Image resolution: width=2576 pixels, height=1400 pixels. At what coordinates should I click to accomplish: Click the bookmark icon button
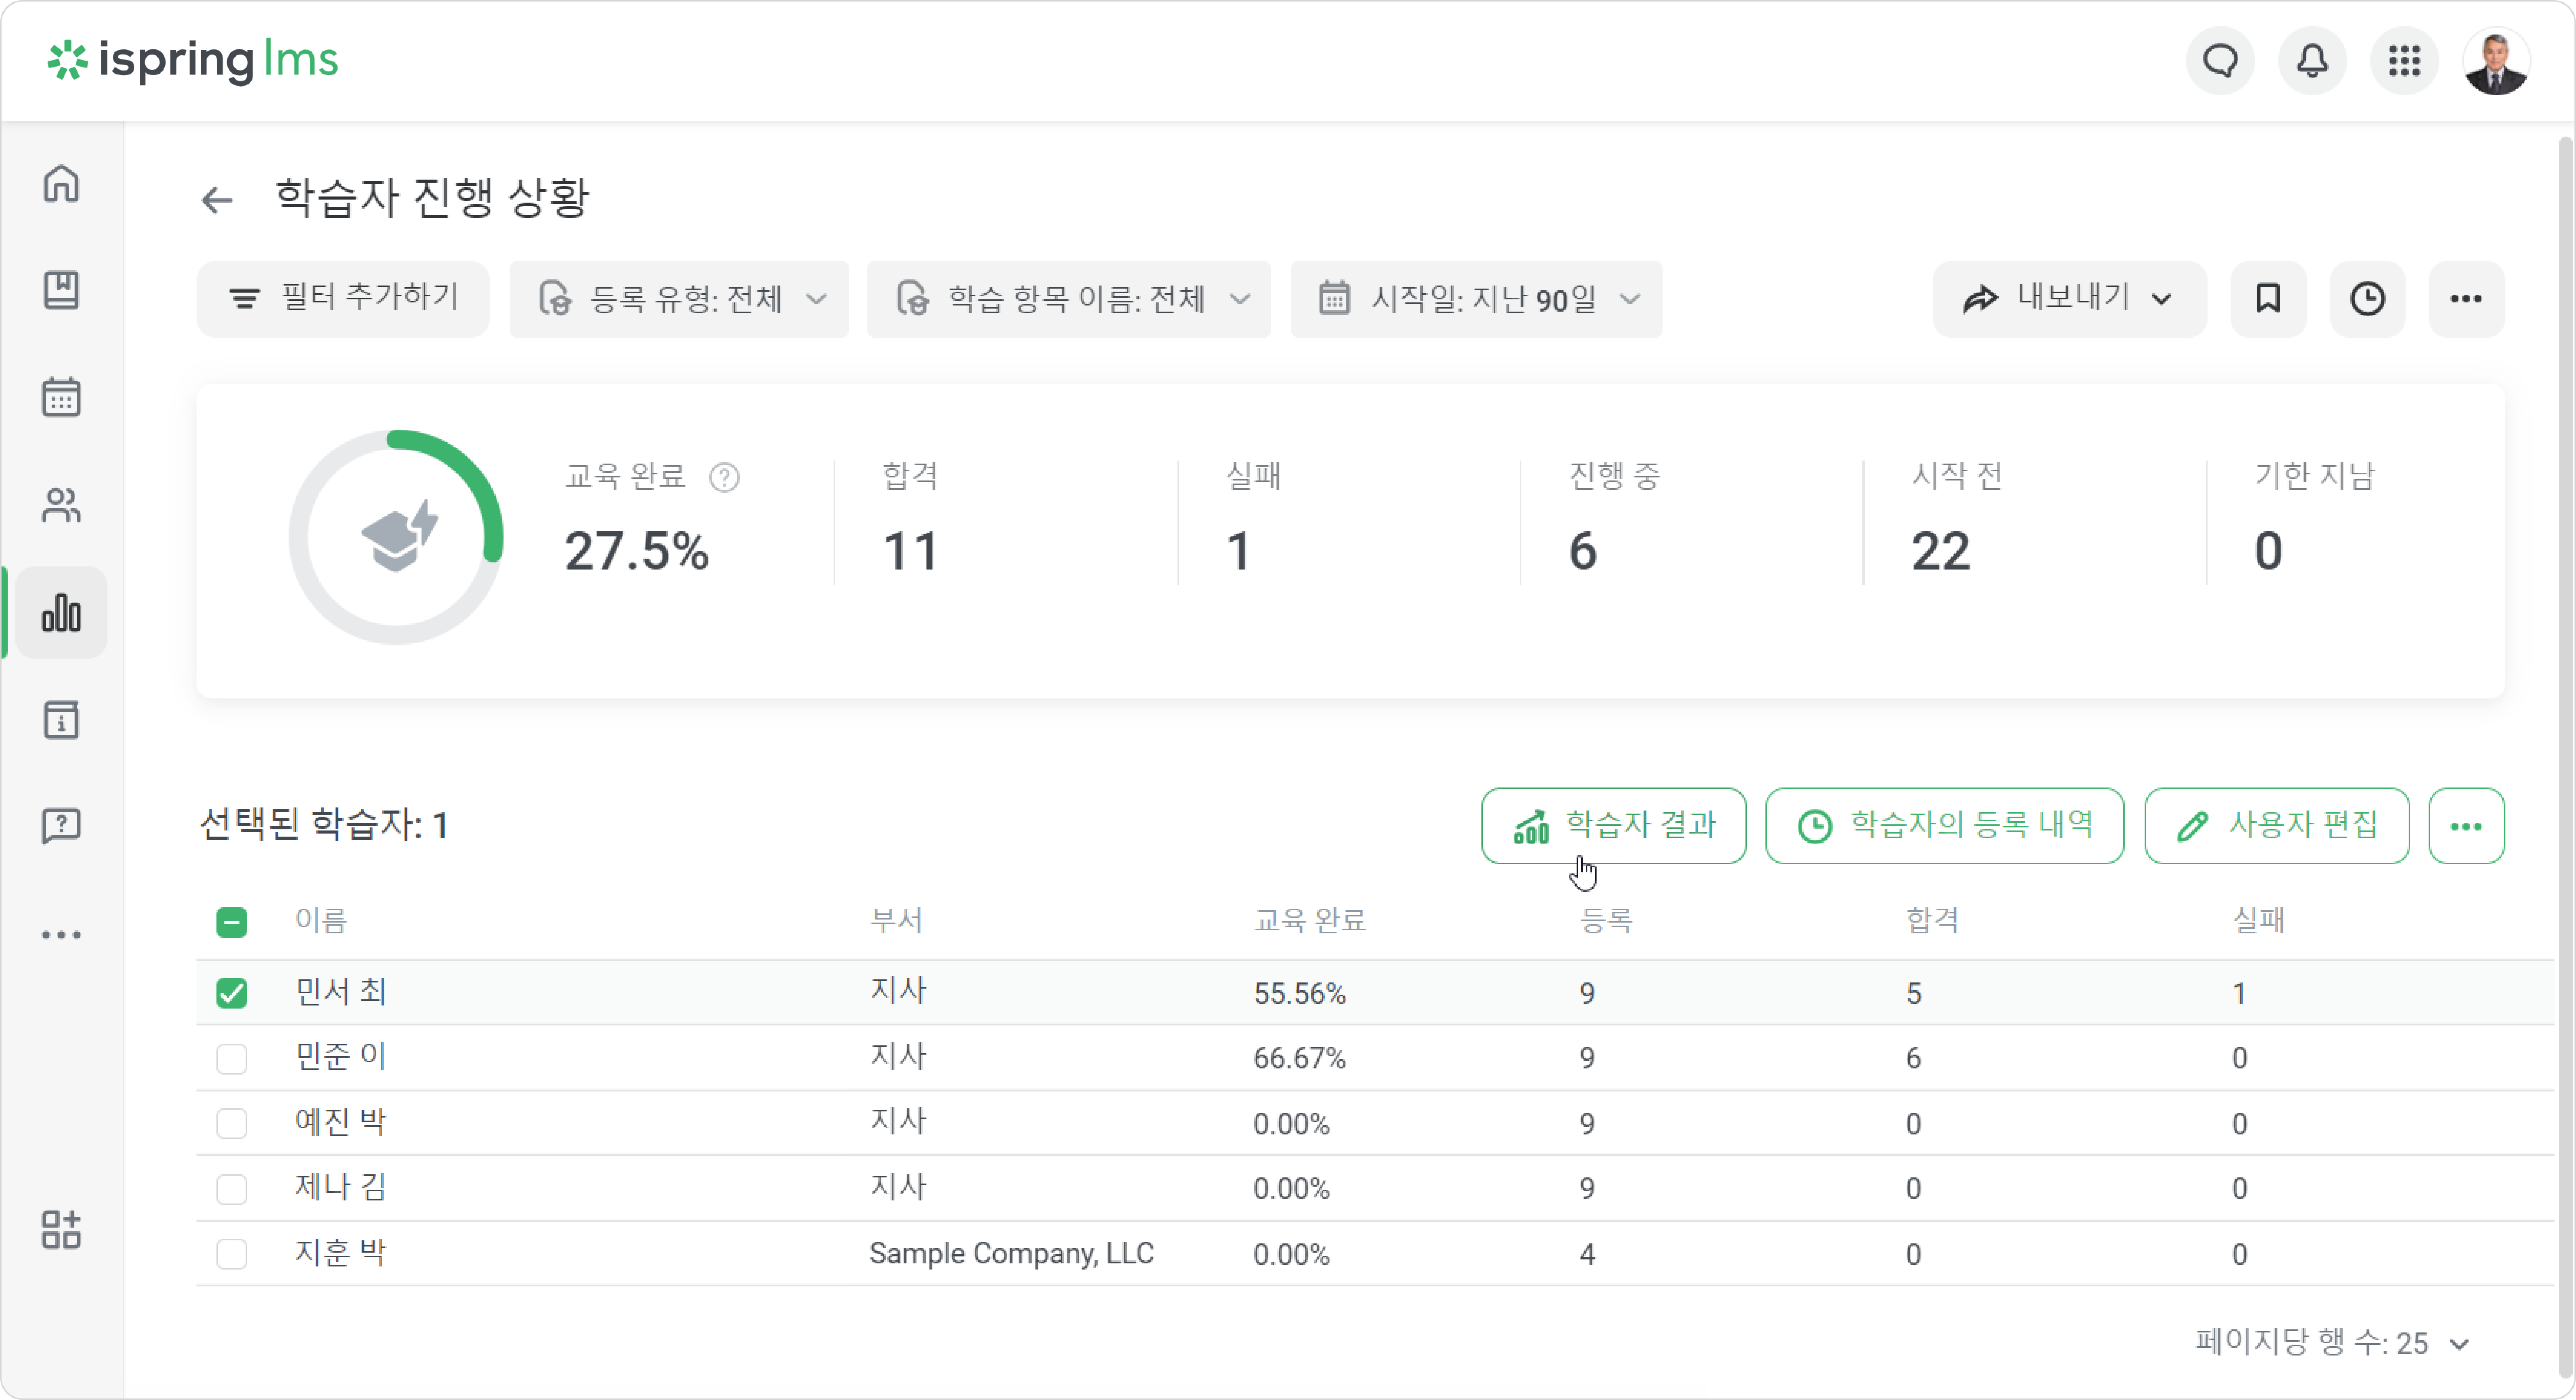coord(2268,299)
